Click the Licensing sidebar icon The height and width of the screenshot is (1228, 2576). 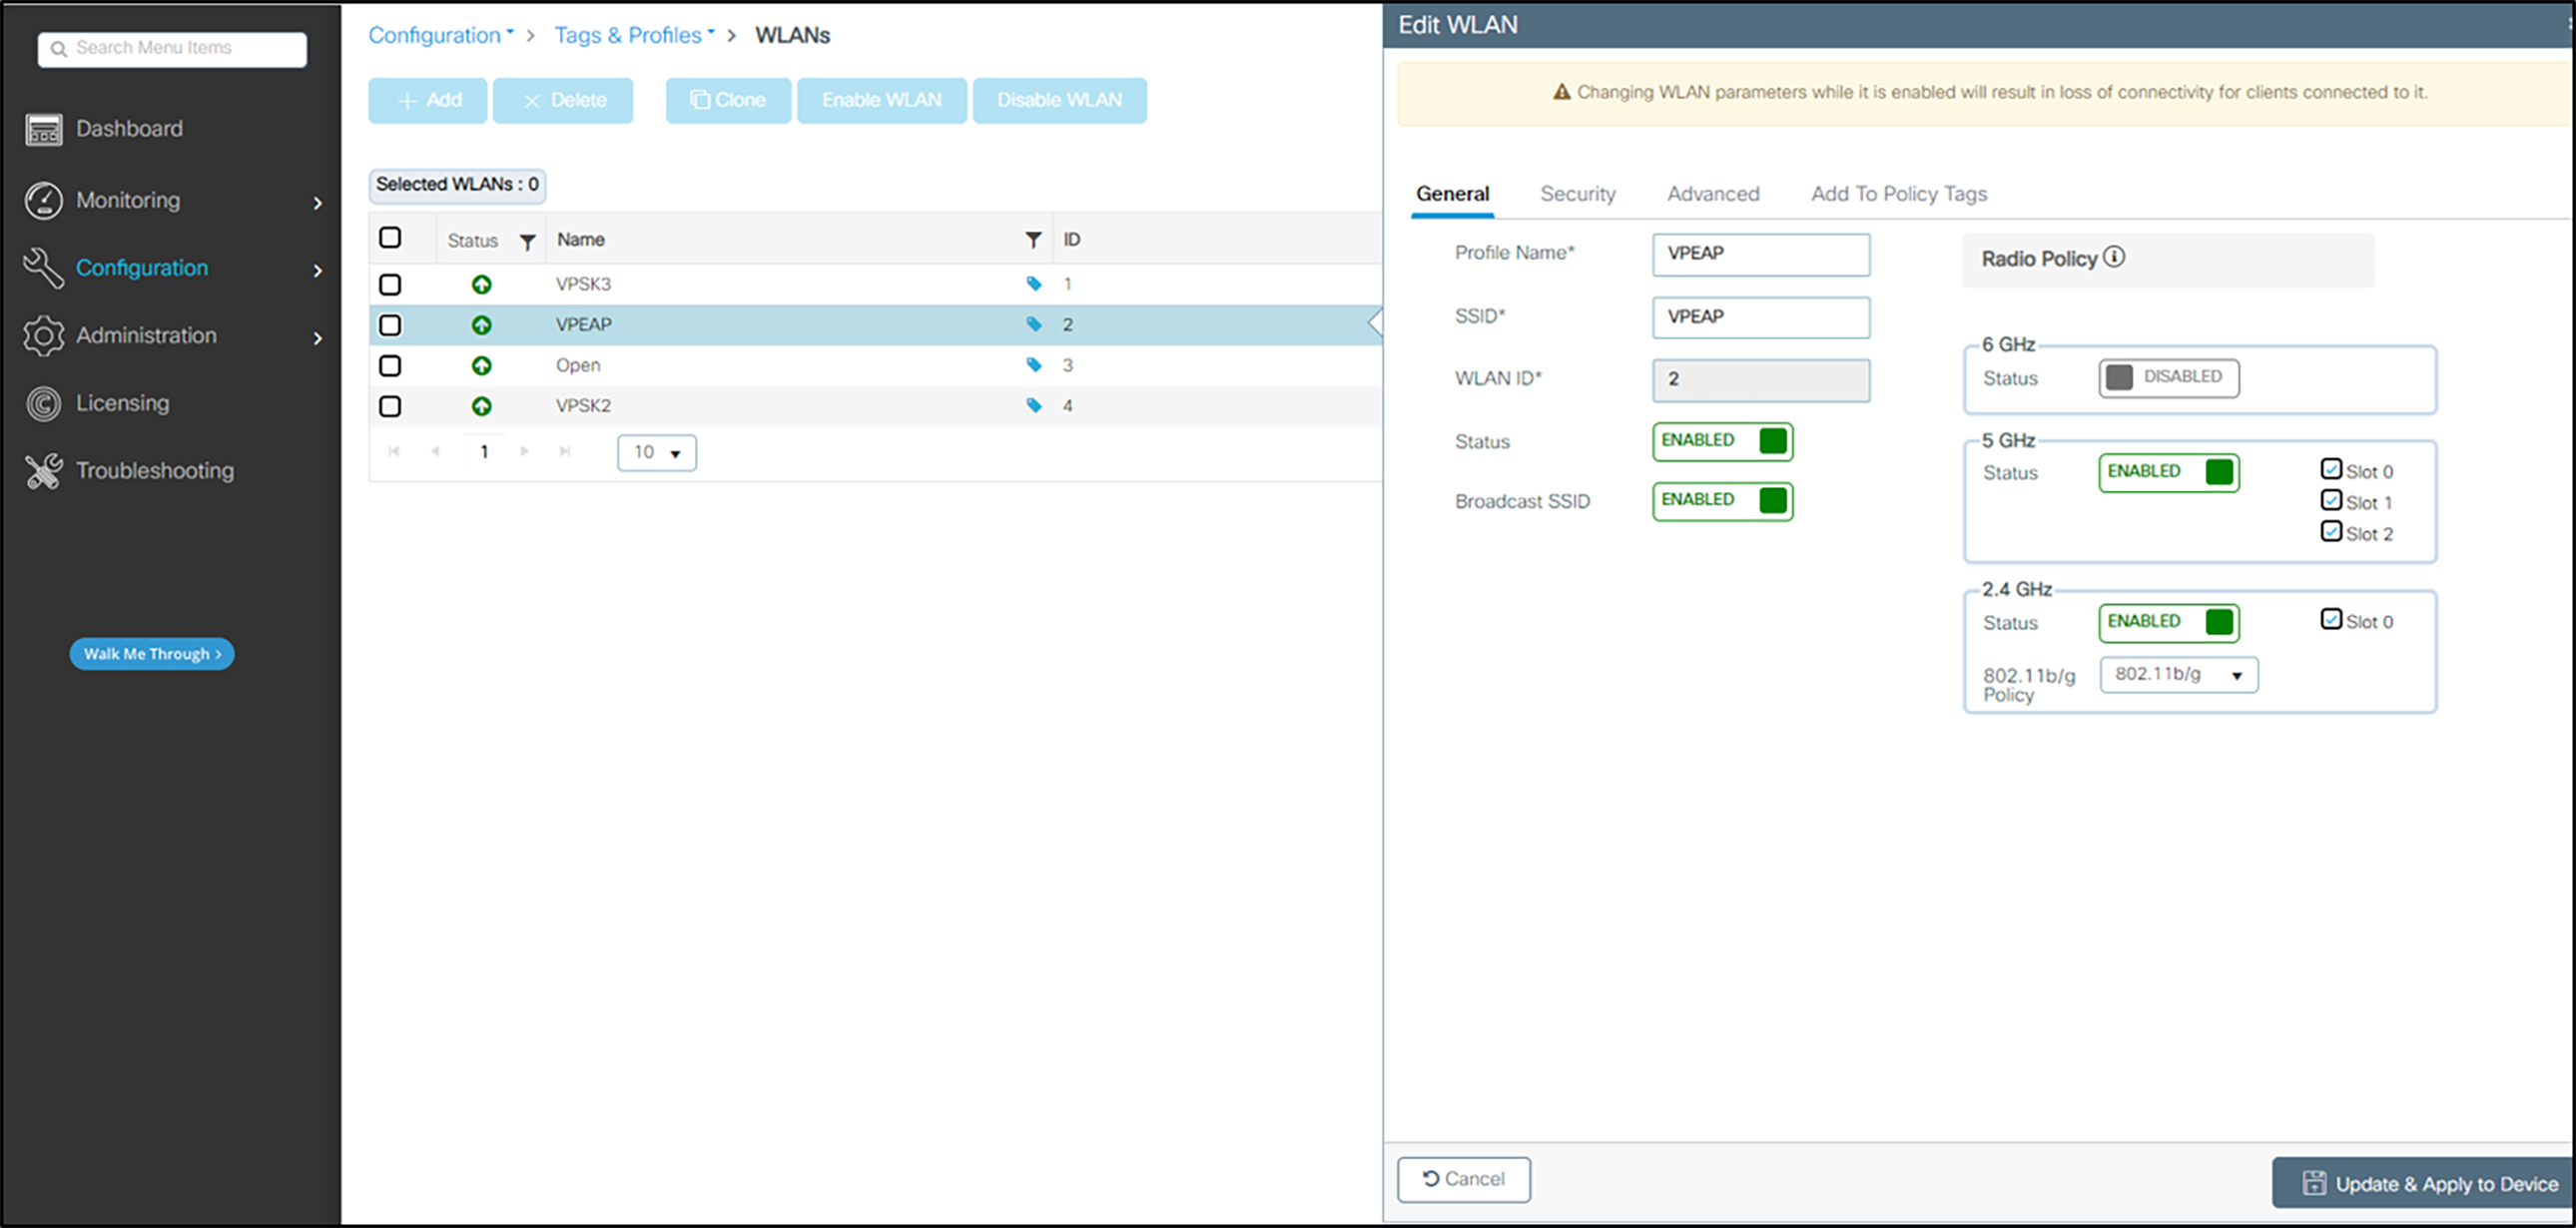click(x=43, y=403)
